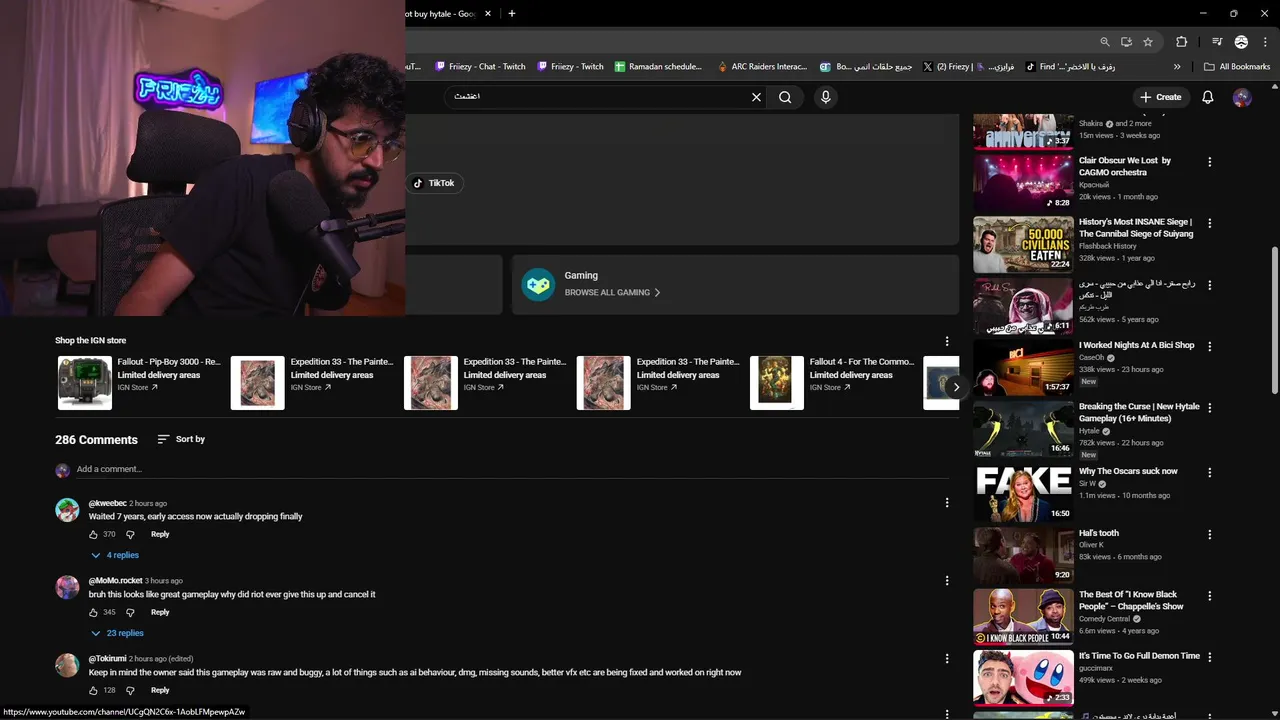
Task: Expand the hidden bookmarks chevron
Action: click(1177, 67)
